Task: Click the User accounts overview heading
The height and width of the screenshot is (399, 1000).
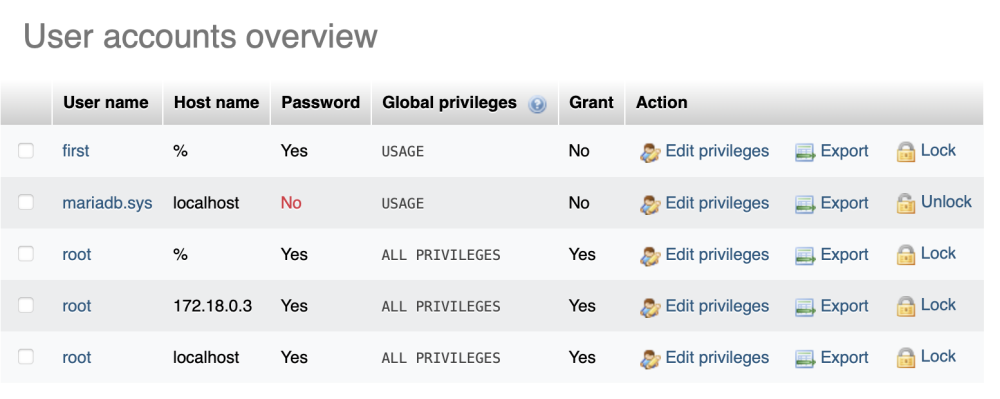Action: (200, 36)
